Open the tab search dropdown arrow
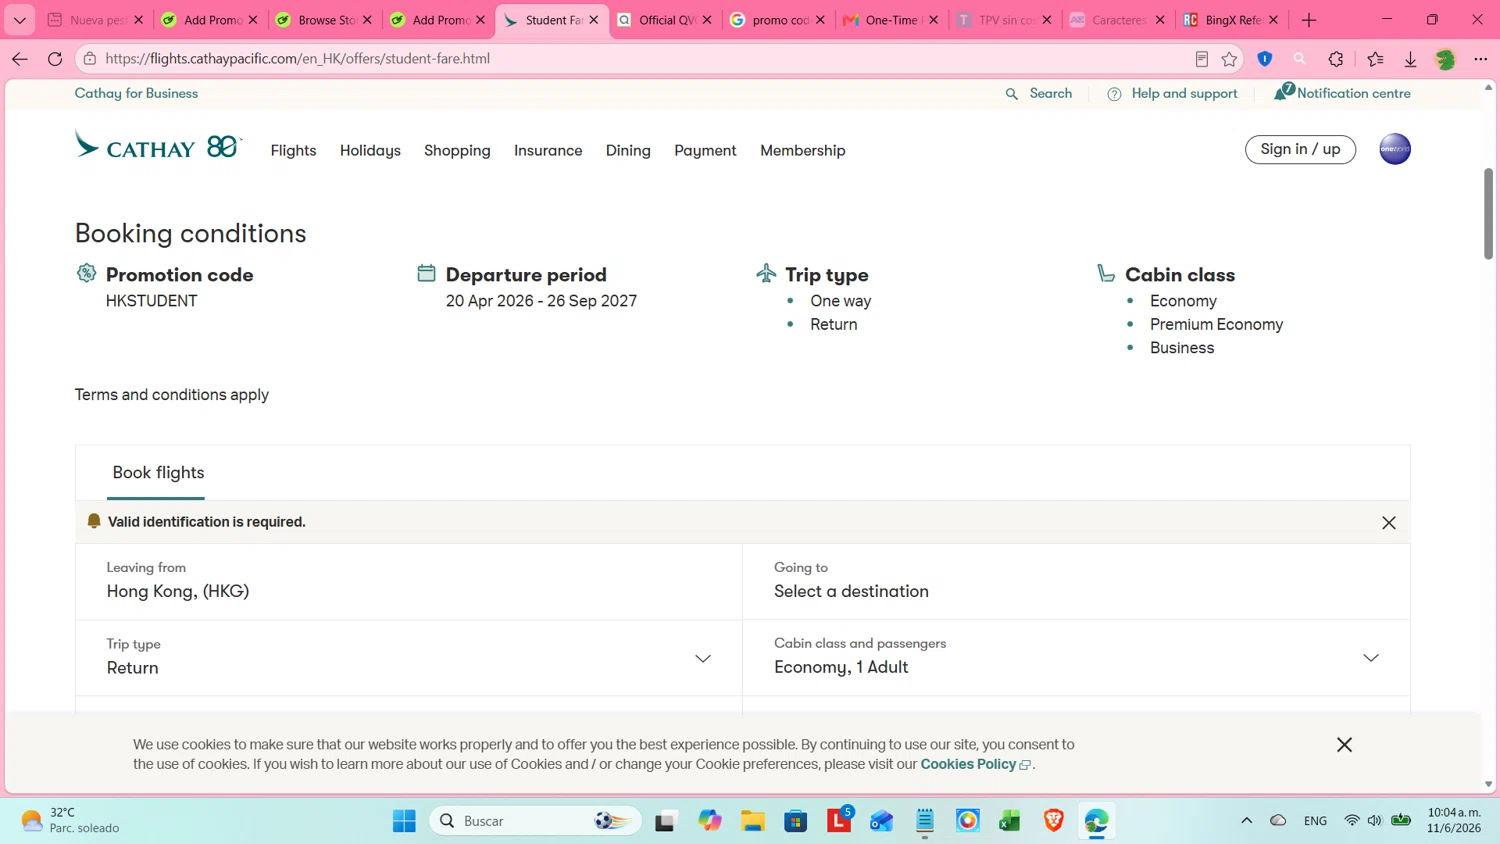1500x844 pixels. click(19, 20)
